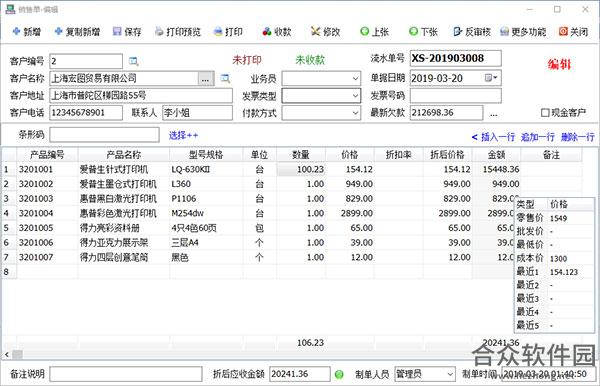Click the 产品名称 column header
This screenshot has width=600, height=386.
124,155
